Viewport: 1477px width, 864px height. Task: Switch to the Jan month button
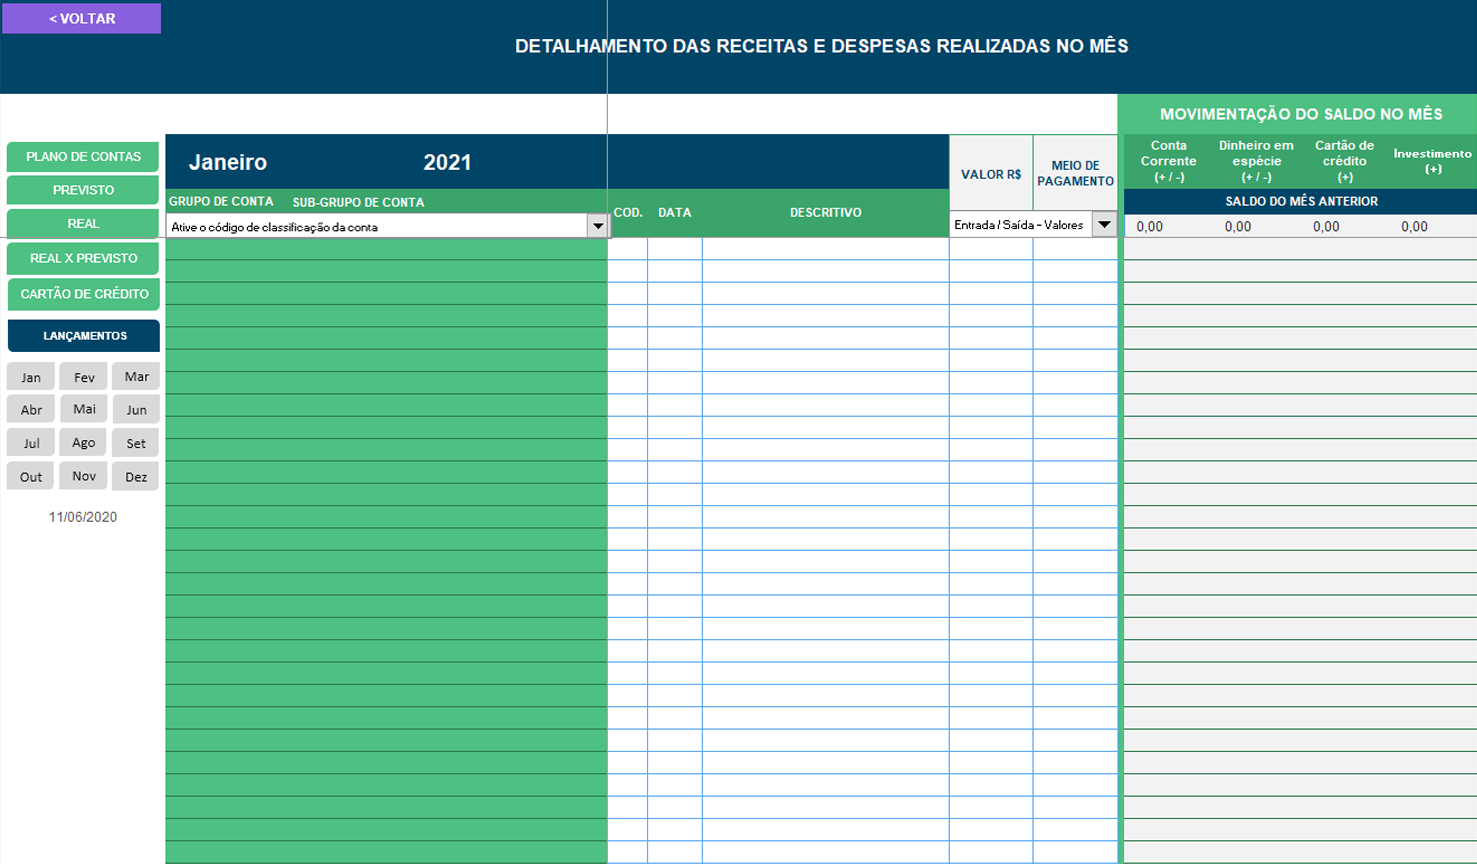(x=30, y=376)
